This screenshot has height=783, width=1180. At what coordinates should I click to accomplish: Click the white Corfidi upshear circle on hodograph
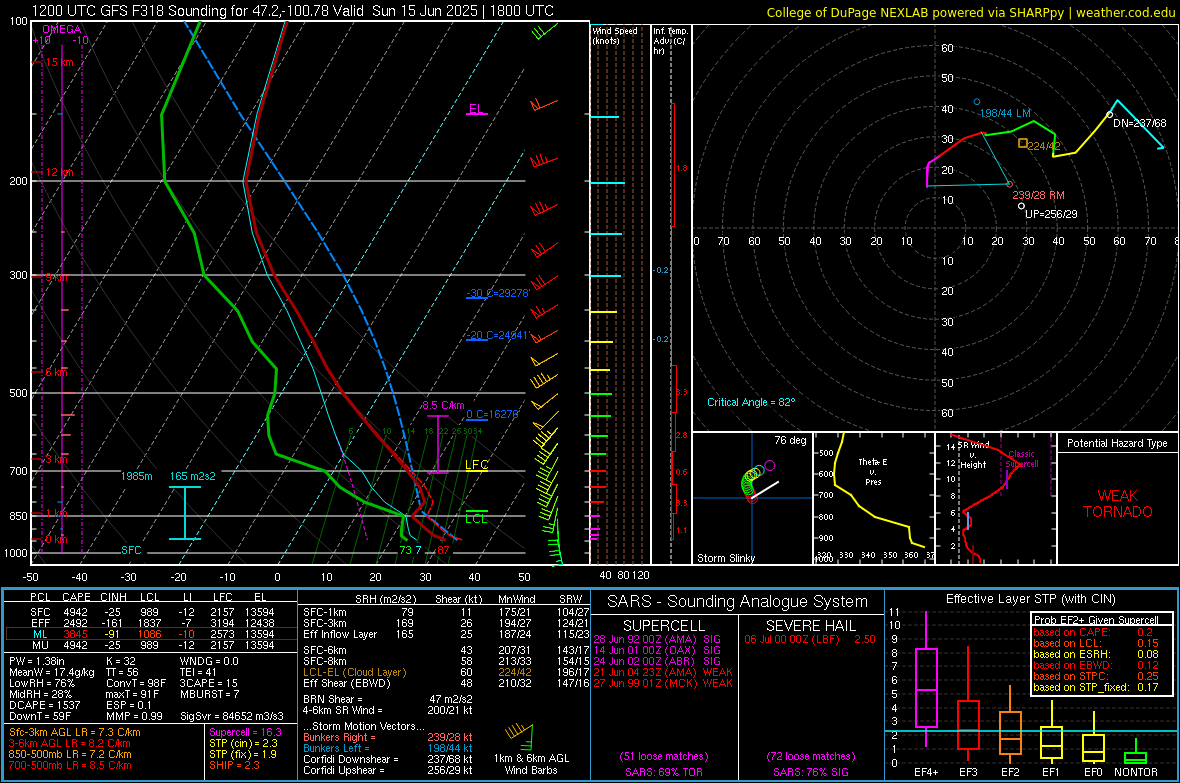click(1021, 206)
